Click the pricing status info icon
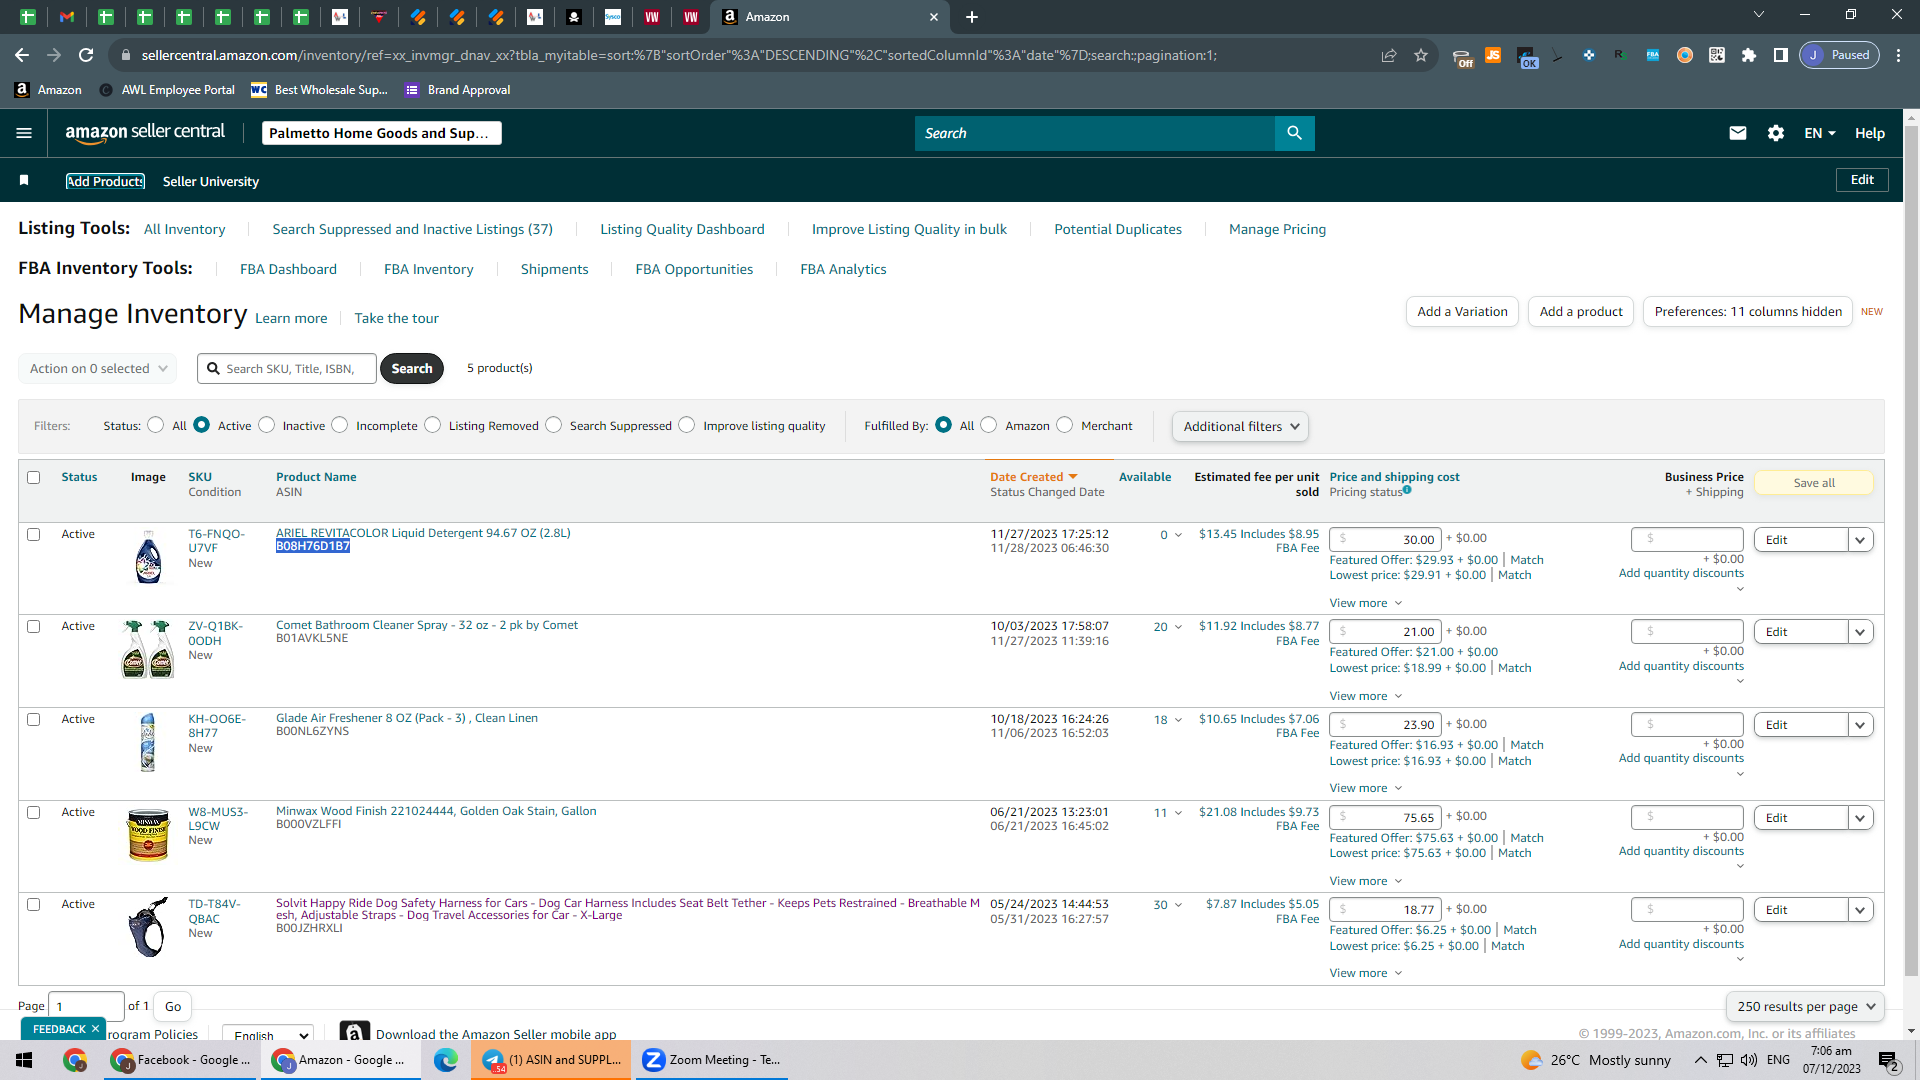Screen dimensions: 1920x1080 point(1407,490)
